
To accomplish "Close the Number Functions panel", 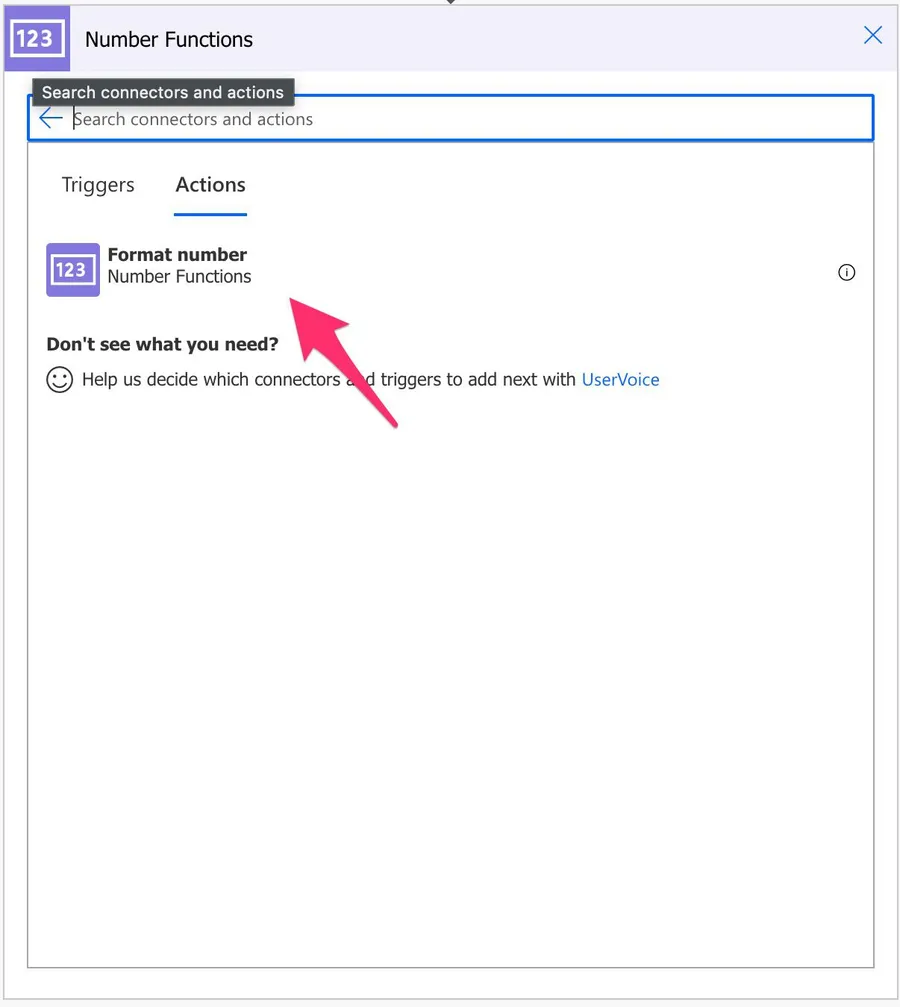I will coord(872,36).
